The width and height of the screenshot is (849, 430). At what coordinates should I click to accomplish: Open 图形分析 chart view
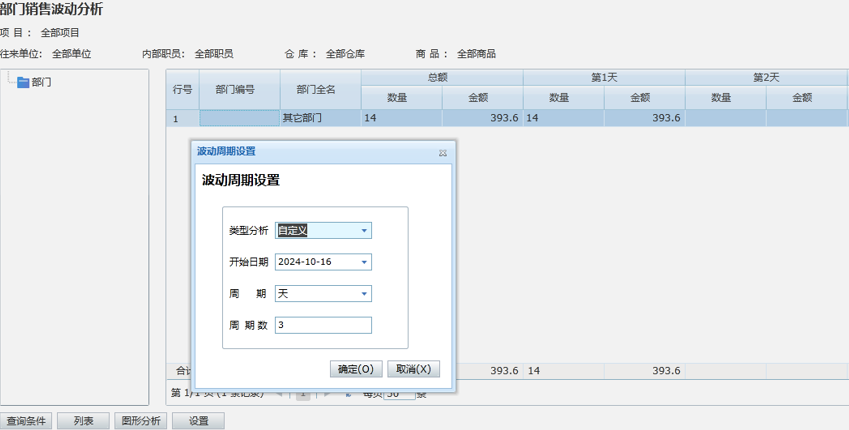tap(141, 421)
